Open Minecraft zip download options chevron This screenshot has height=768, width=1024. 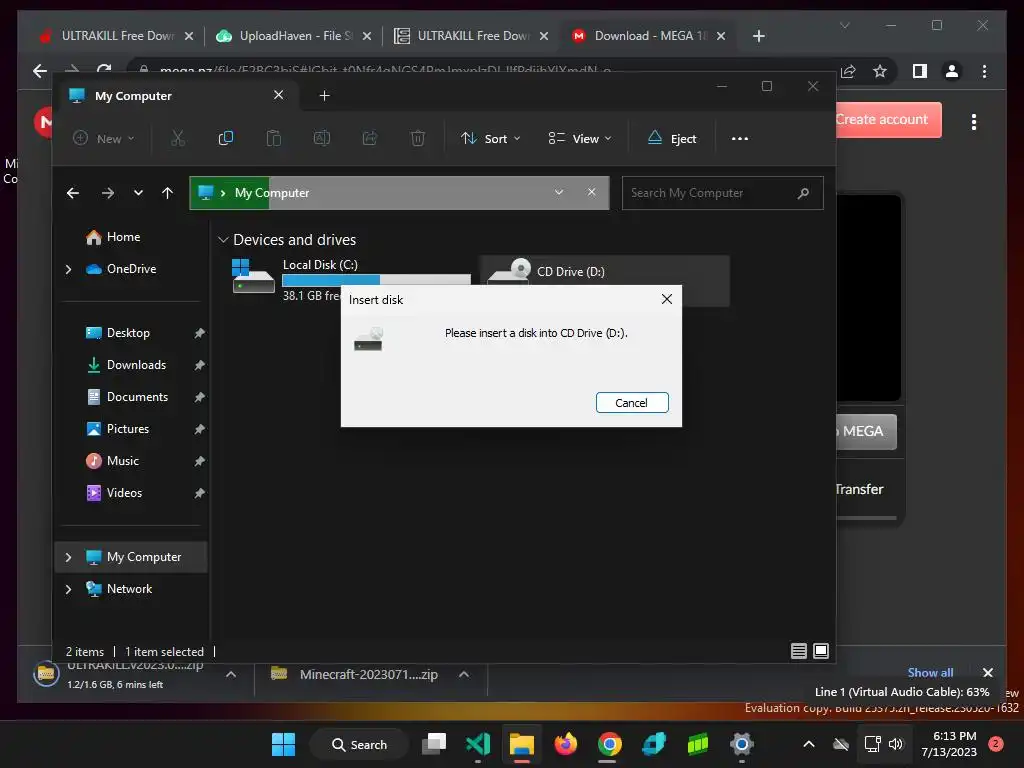coord(464,675)
